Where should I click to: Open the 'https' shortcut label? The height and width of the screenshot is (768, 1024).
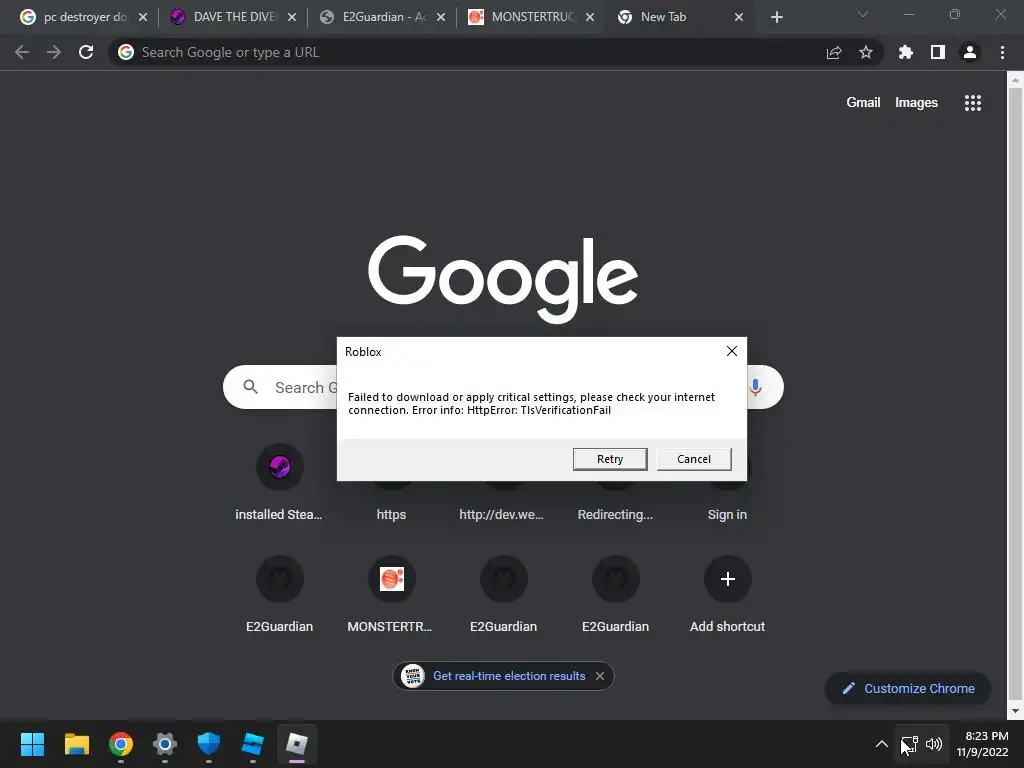coord(391,515)
